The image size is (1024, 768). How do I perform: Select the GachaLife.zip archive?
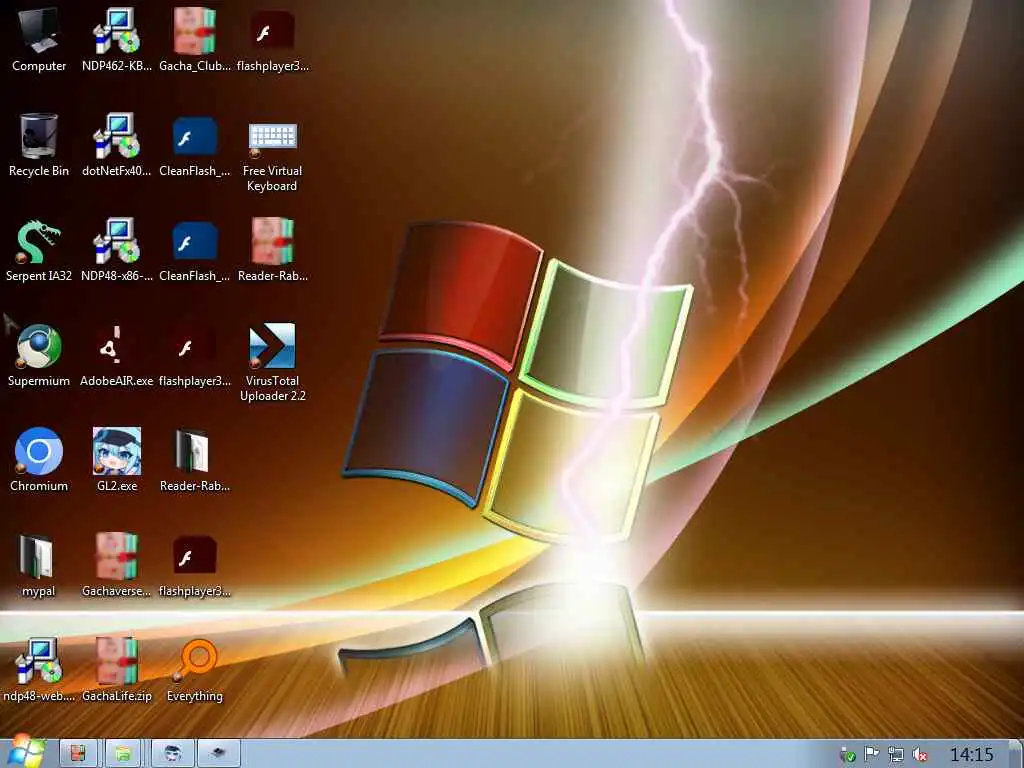[116, 670]
